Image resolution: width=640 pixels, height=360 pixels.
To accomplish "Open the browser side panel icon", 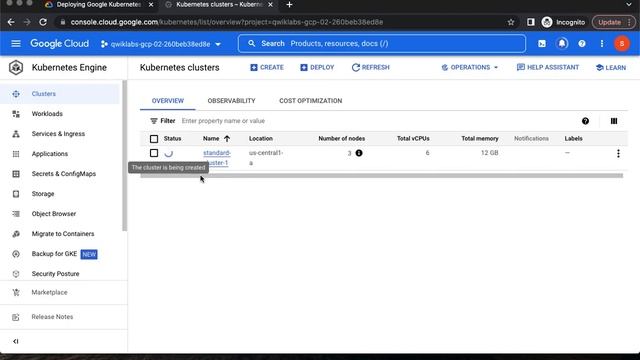I will (x=530, y=22).
